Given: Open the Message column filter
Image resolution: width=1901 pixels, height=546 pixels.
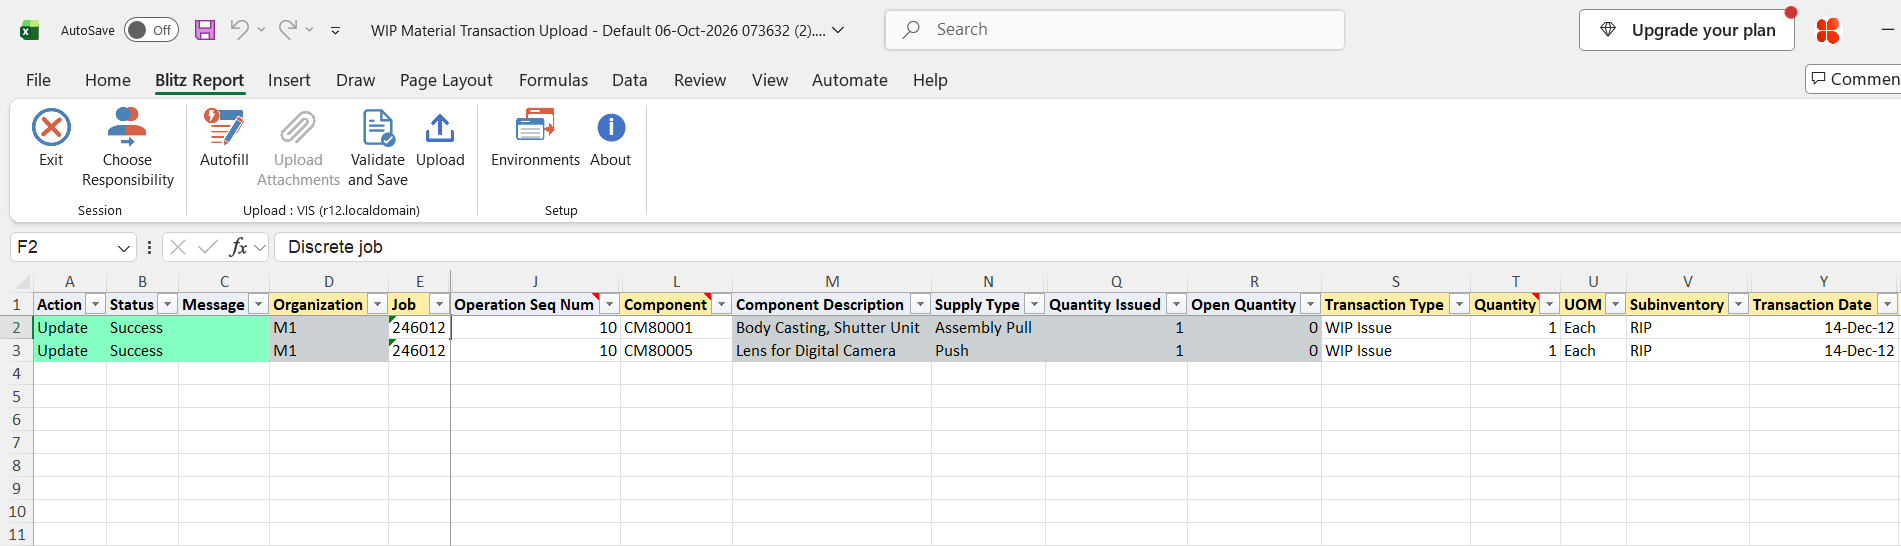Looking at the screenshot, I should [x=258, y=304].
